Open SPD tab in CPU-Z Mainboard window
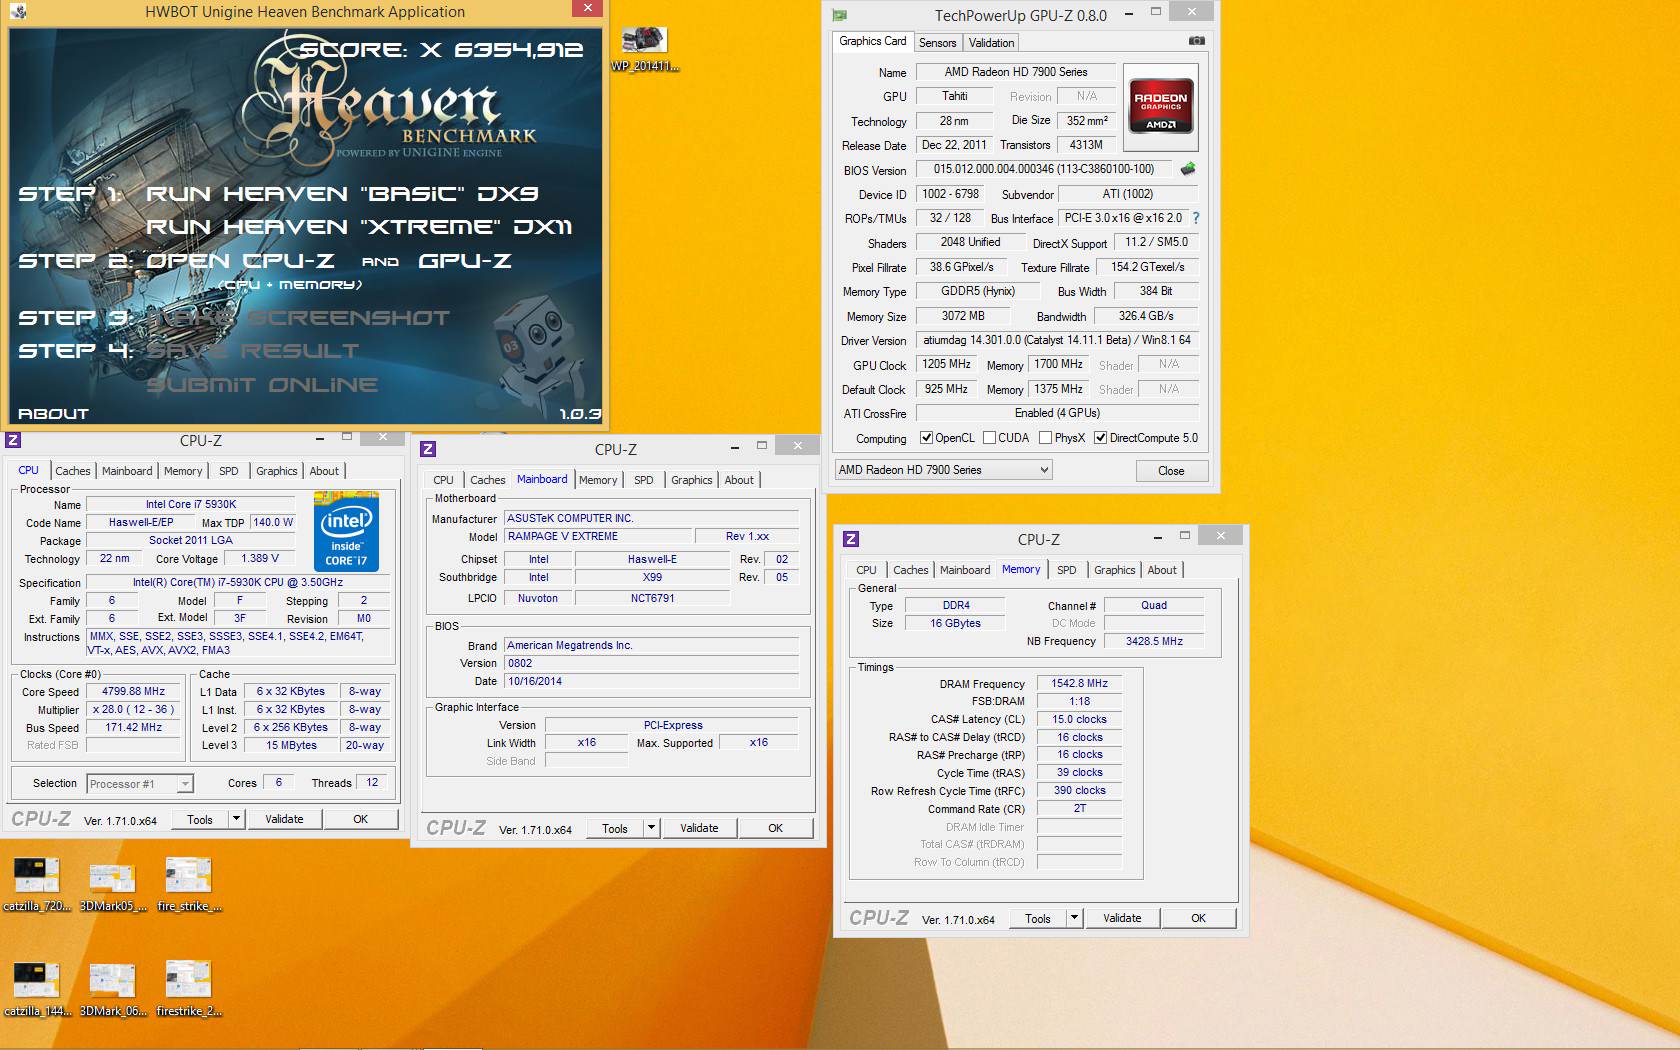This screenshot has height=1050, width=1680. pos(644,480)
